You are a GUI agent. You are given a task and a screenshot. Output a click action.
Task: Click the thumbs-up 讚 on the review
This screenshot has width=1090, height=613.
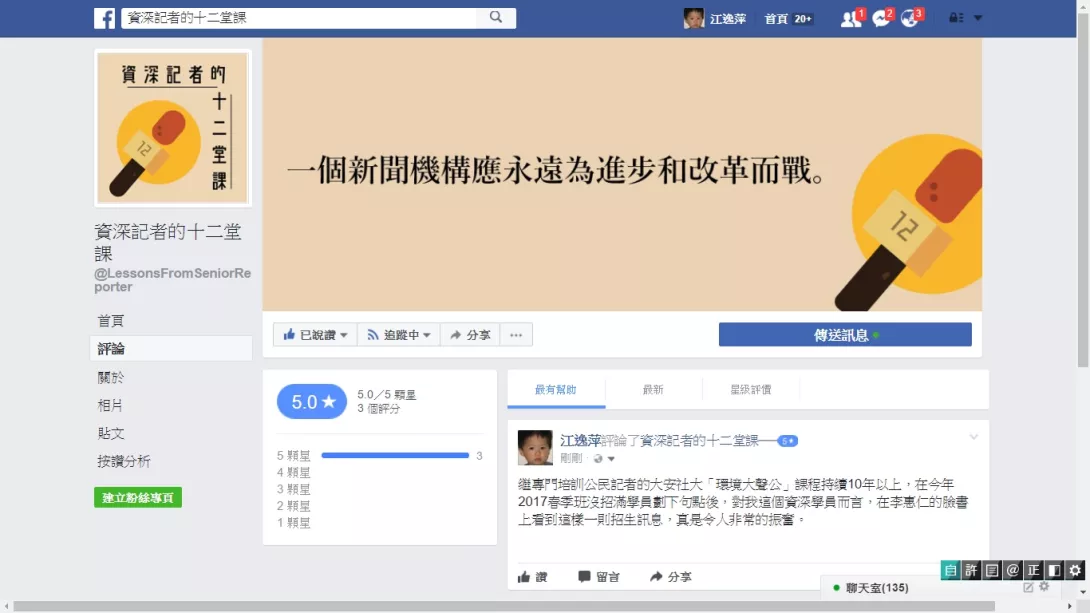[532, 577]
